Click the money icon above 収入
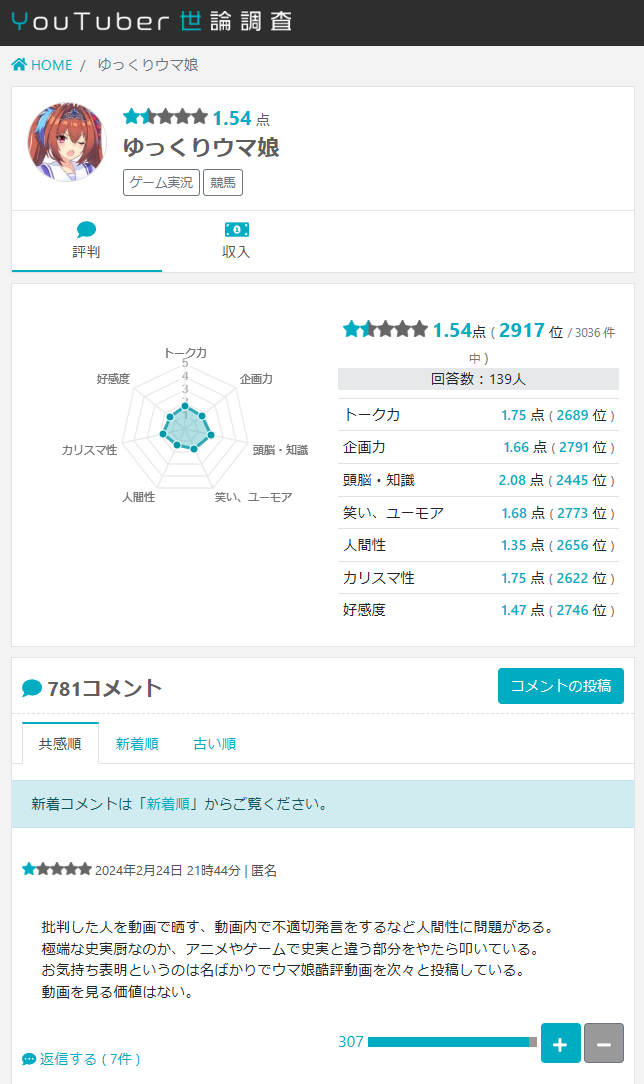Viewport: 644px width, 1084px height. coord(236,229)
